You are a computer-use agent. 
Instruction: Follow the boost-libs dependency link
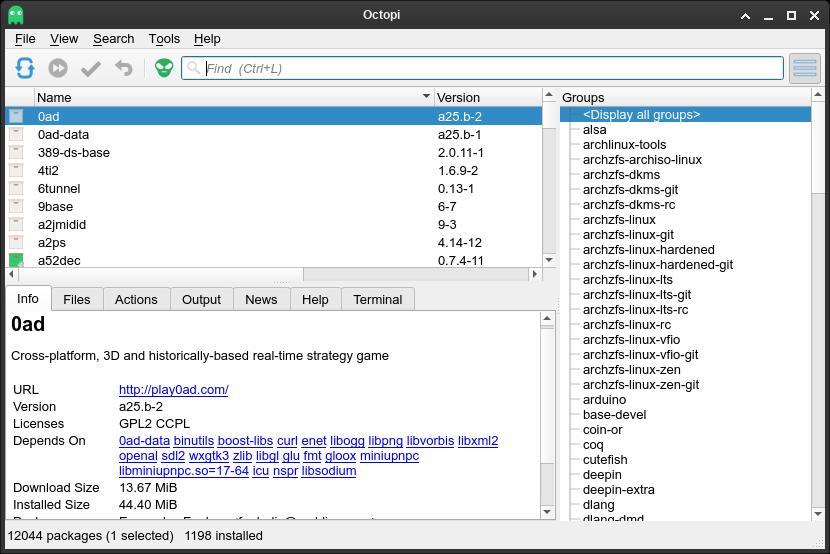[245, 441]
